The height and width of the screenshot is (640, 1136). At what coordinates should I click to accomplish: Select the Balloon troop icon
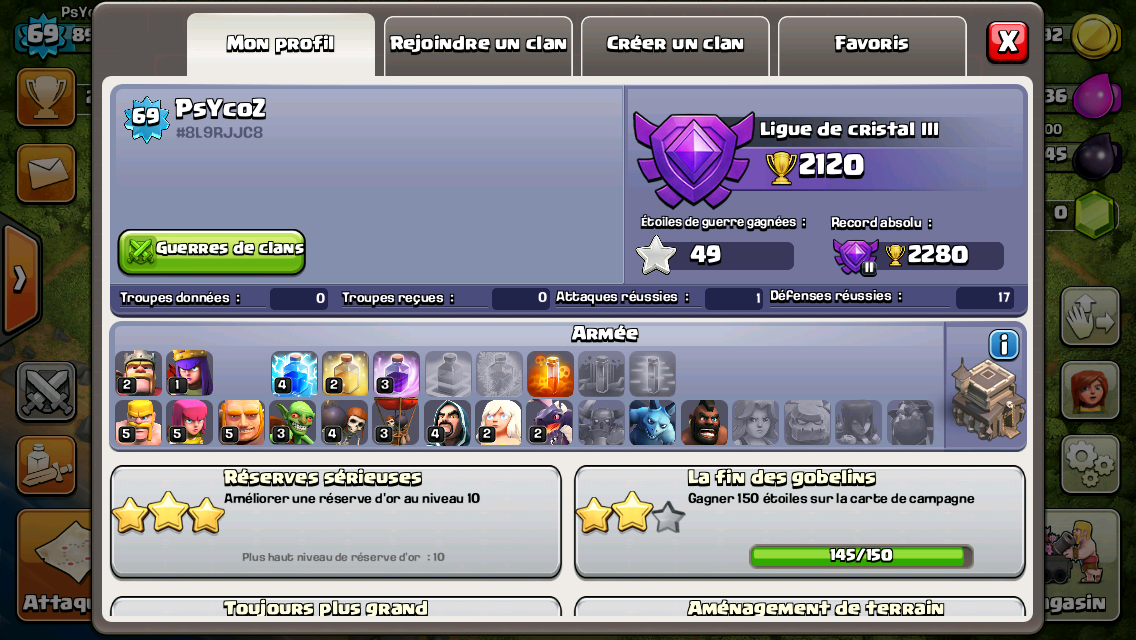396,422
